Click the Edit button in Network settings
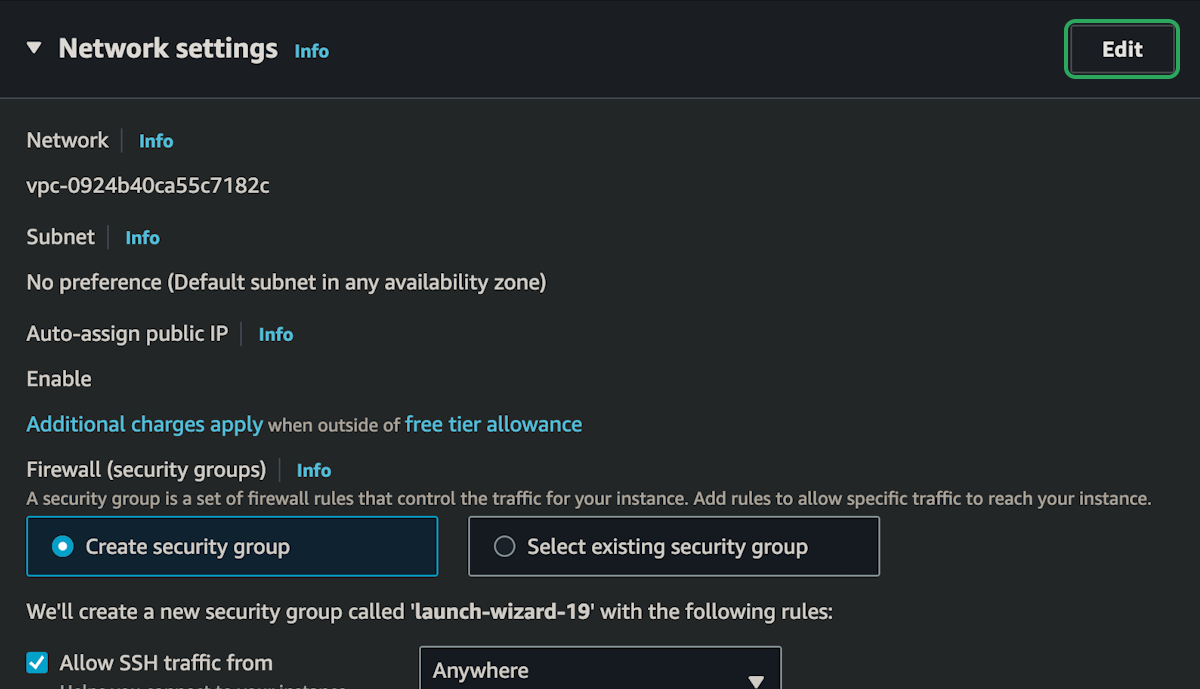This screenshot has height=689, width=1200. click(1122, 49)
